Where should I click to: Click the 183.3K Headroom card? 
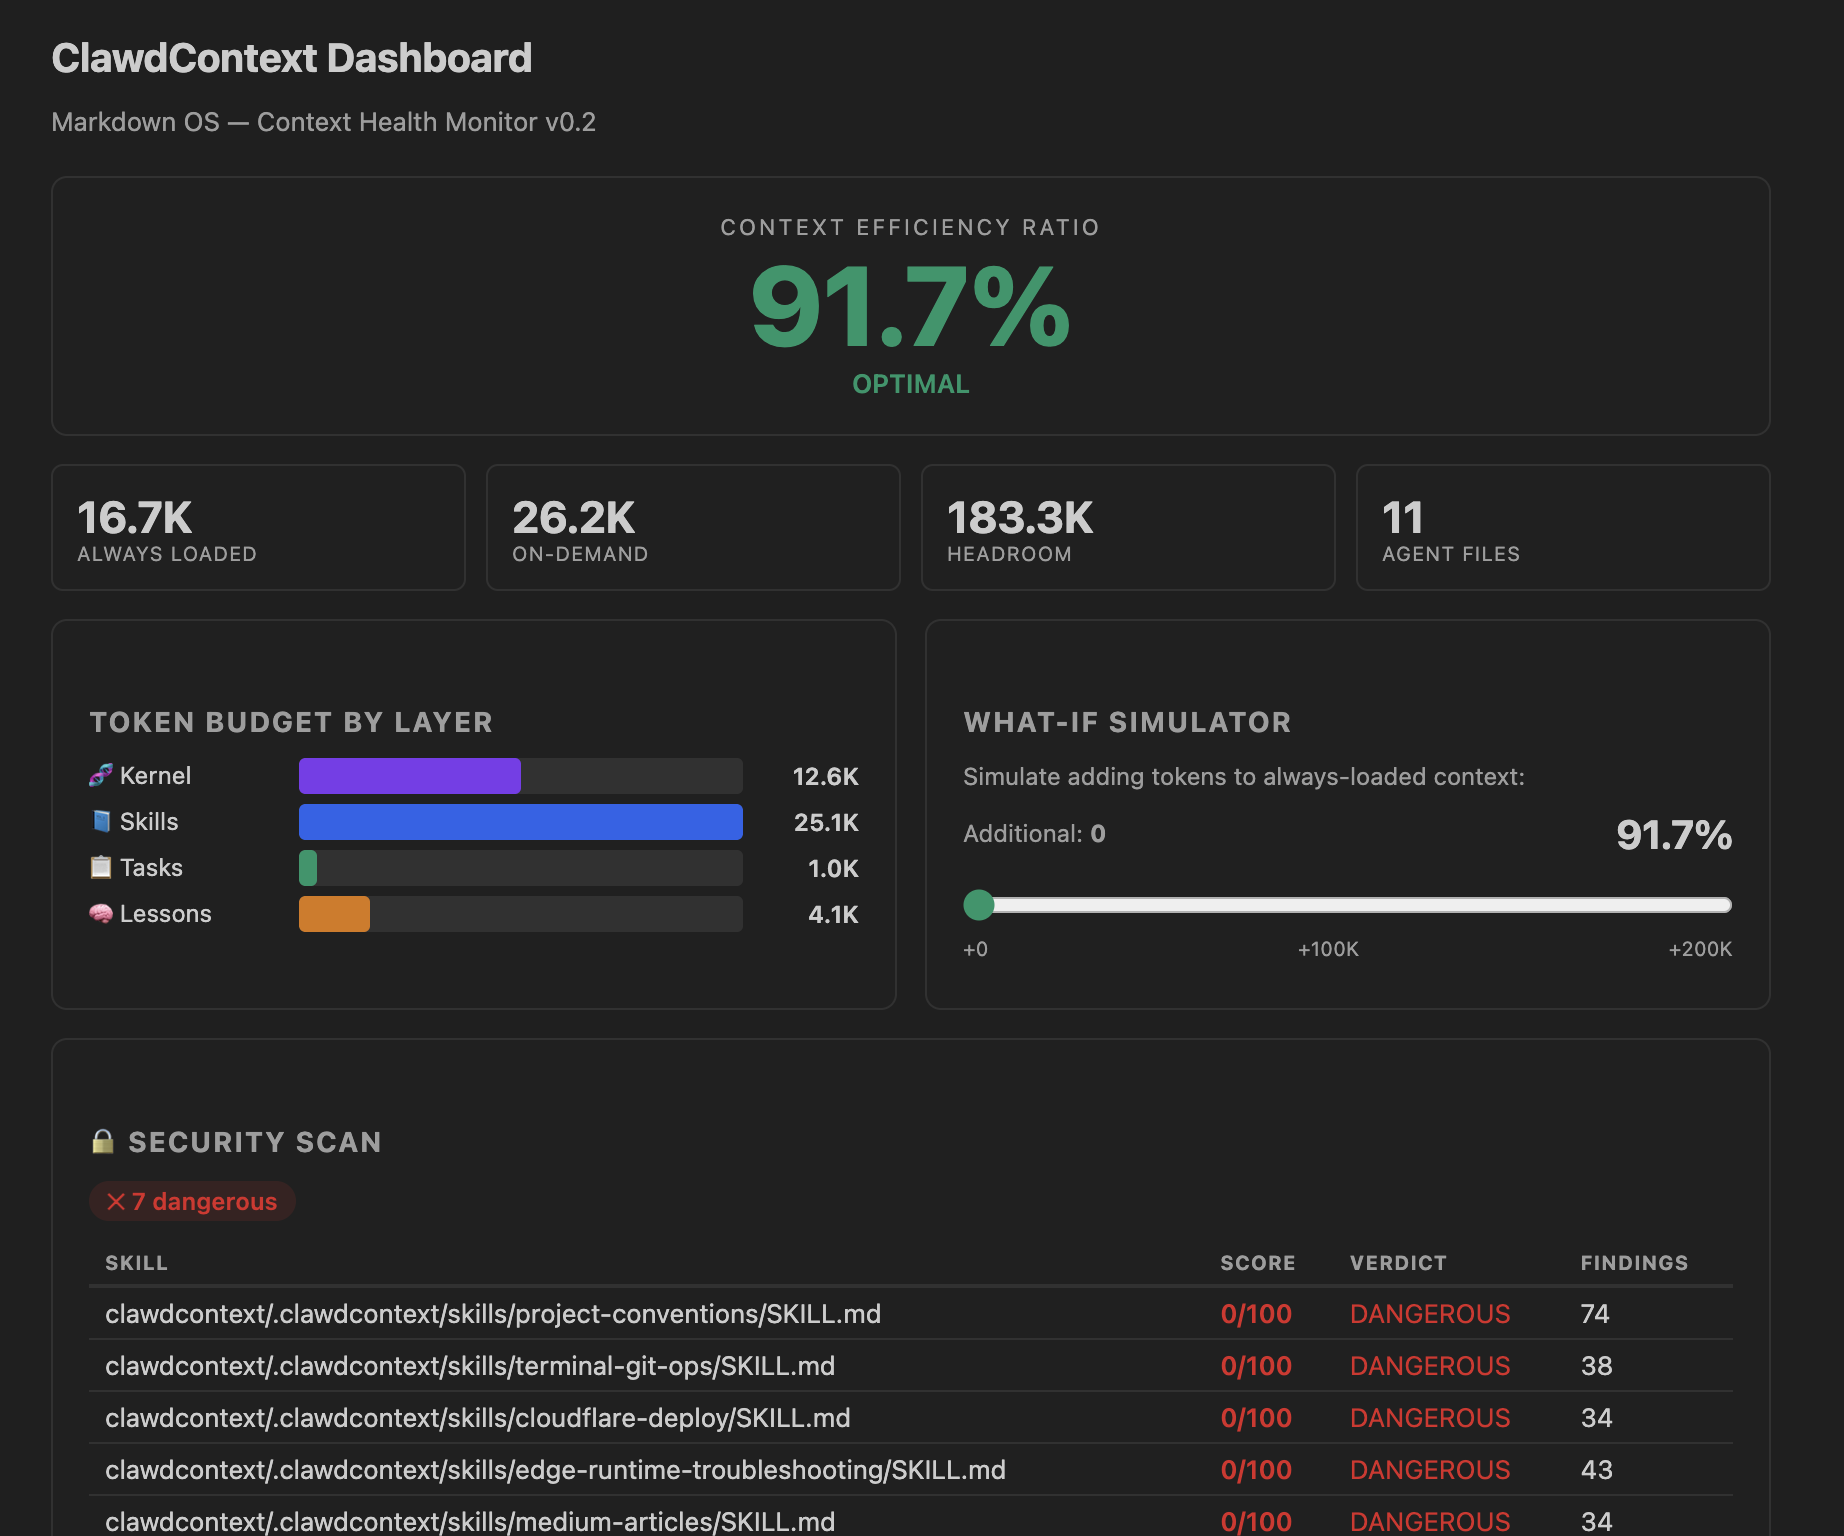[x=1128, y=528]
